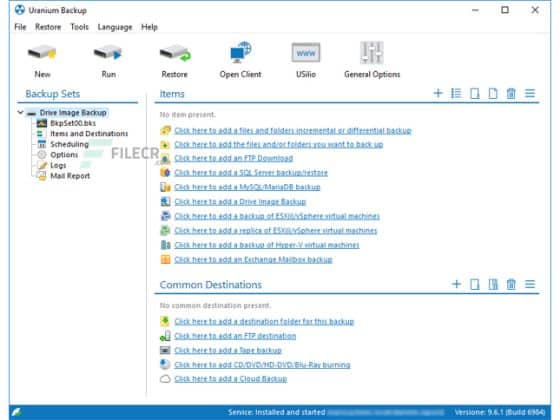Click the icon beside the FTP destination link
This screenshot has width=560, height=420.
tap(165, 336)
